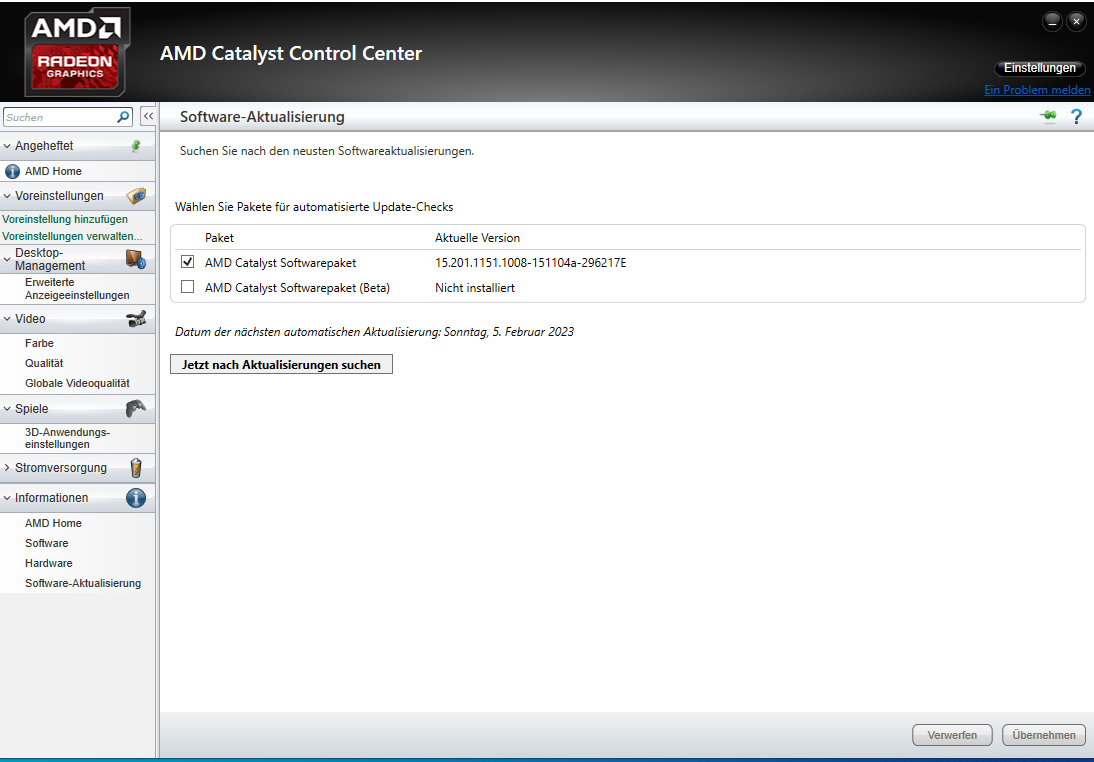Click the Nicht installiert status text

point(474,287)
